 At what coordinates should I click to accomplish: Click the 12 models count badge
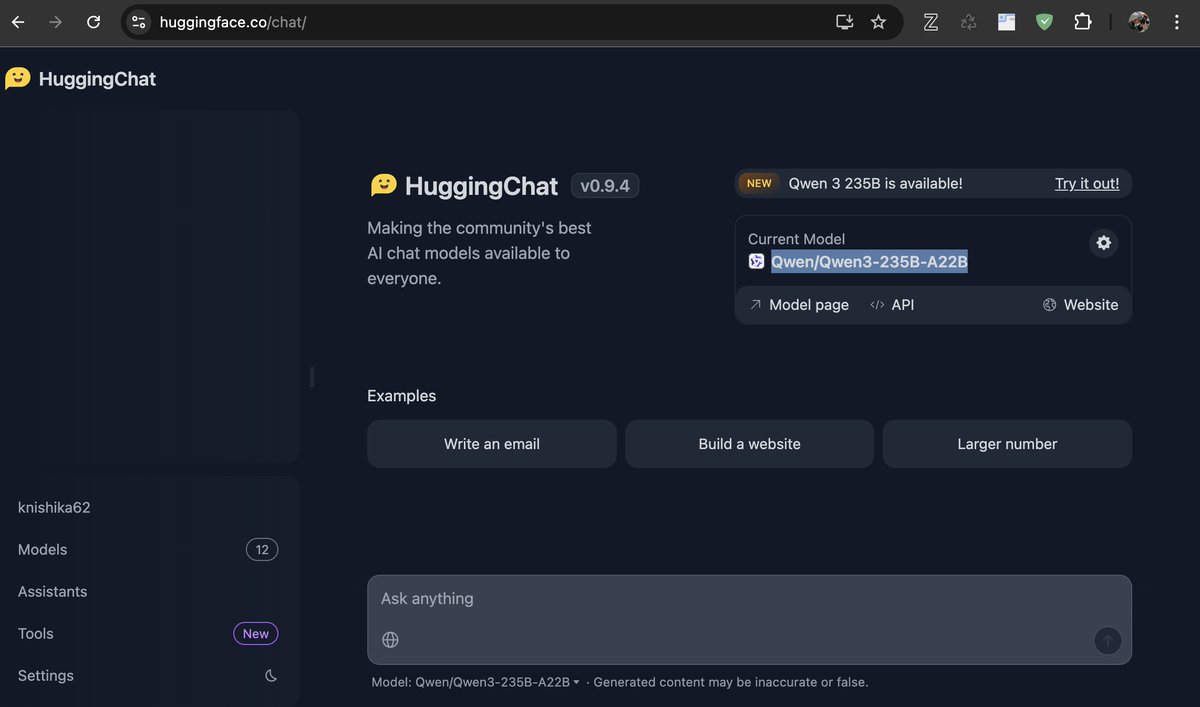(262, 550)
